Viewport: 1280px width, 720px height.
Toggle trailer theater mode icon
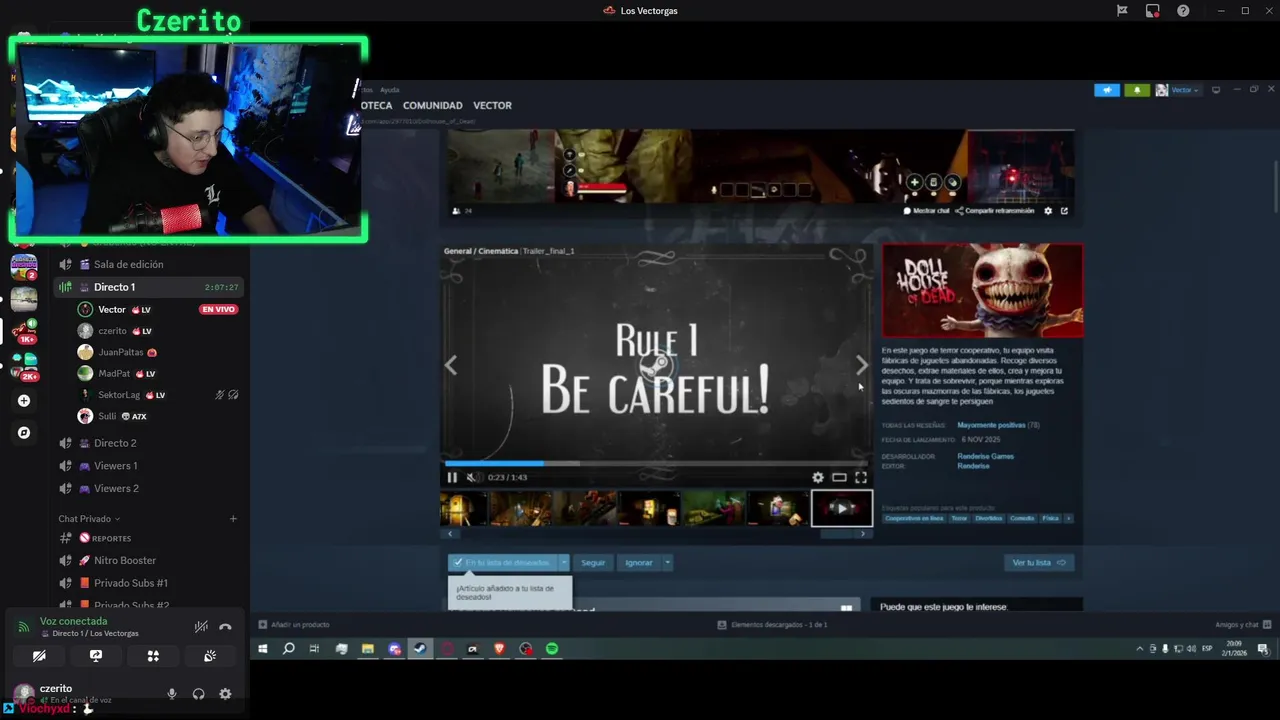[x=839, y=477]
